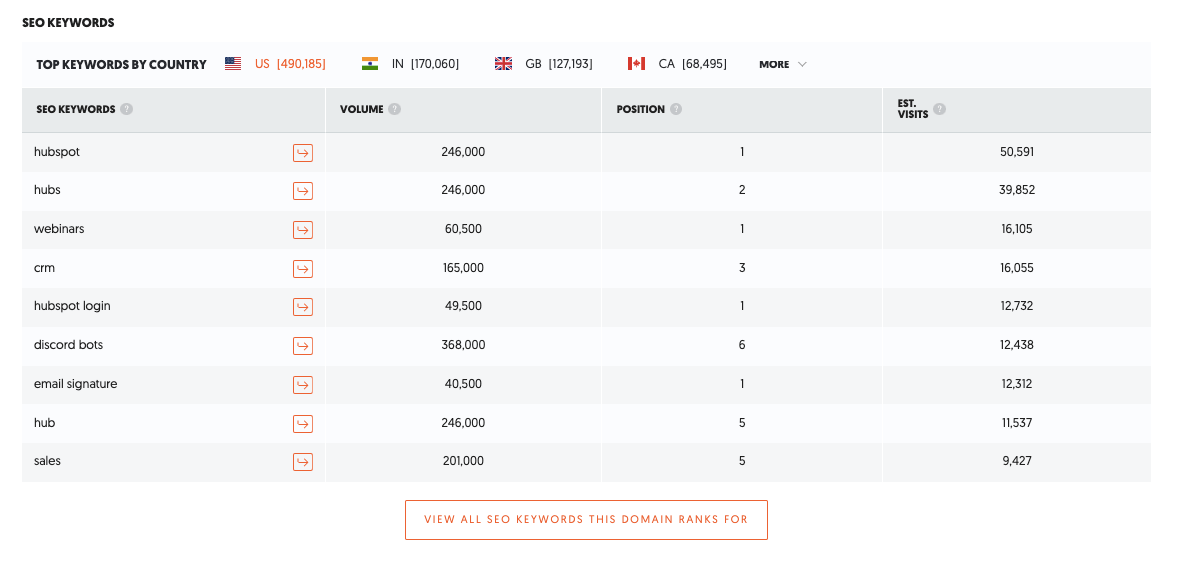
Task: Click help icon next to Volume header
Action: [x=395, y=110]
